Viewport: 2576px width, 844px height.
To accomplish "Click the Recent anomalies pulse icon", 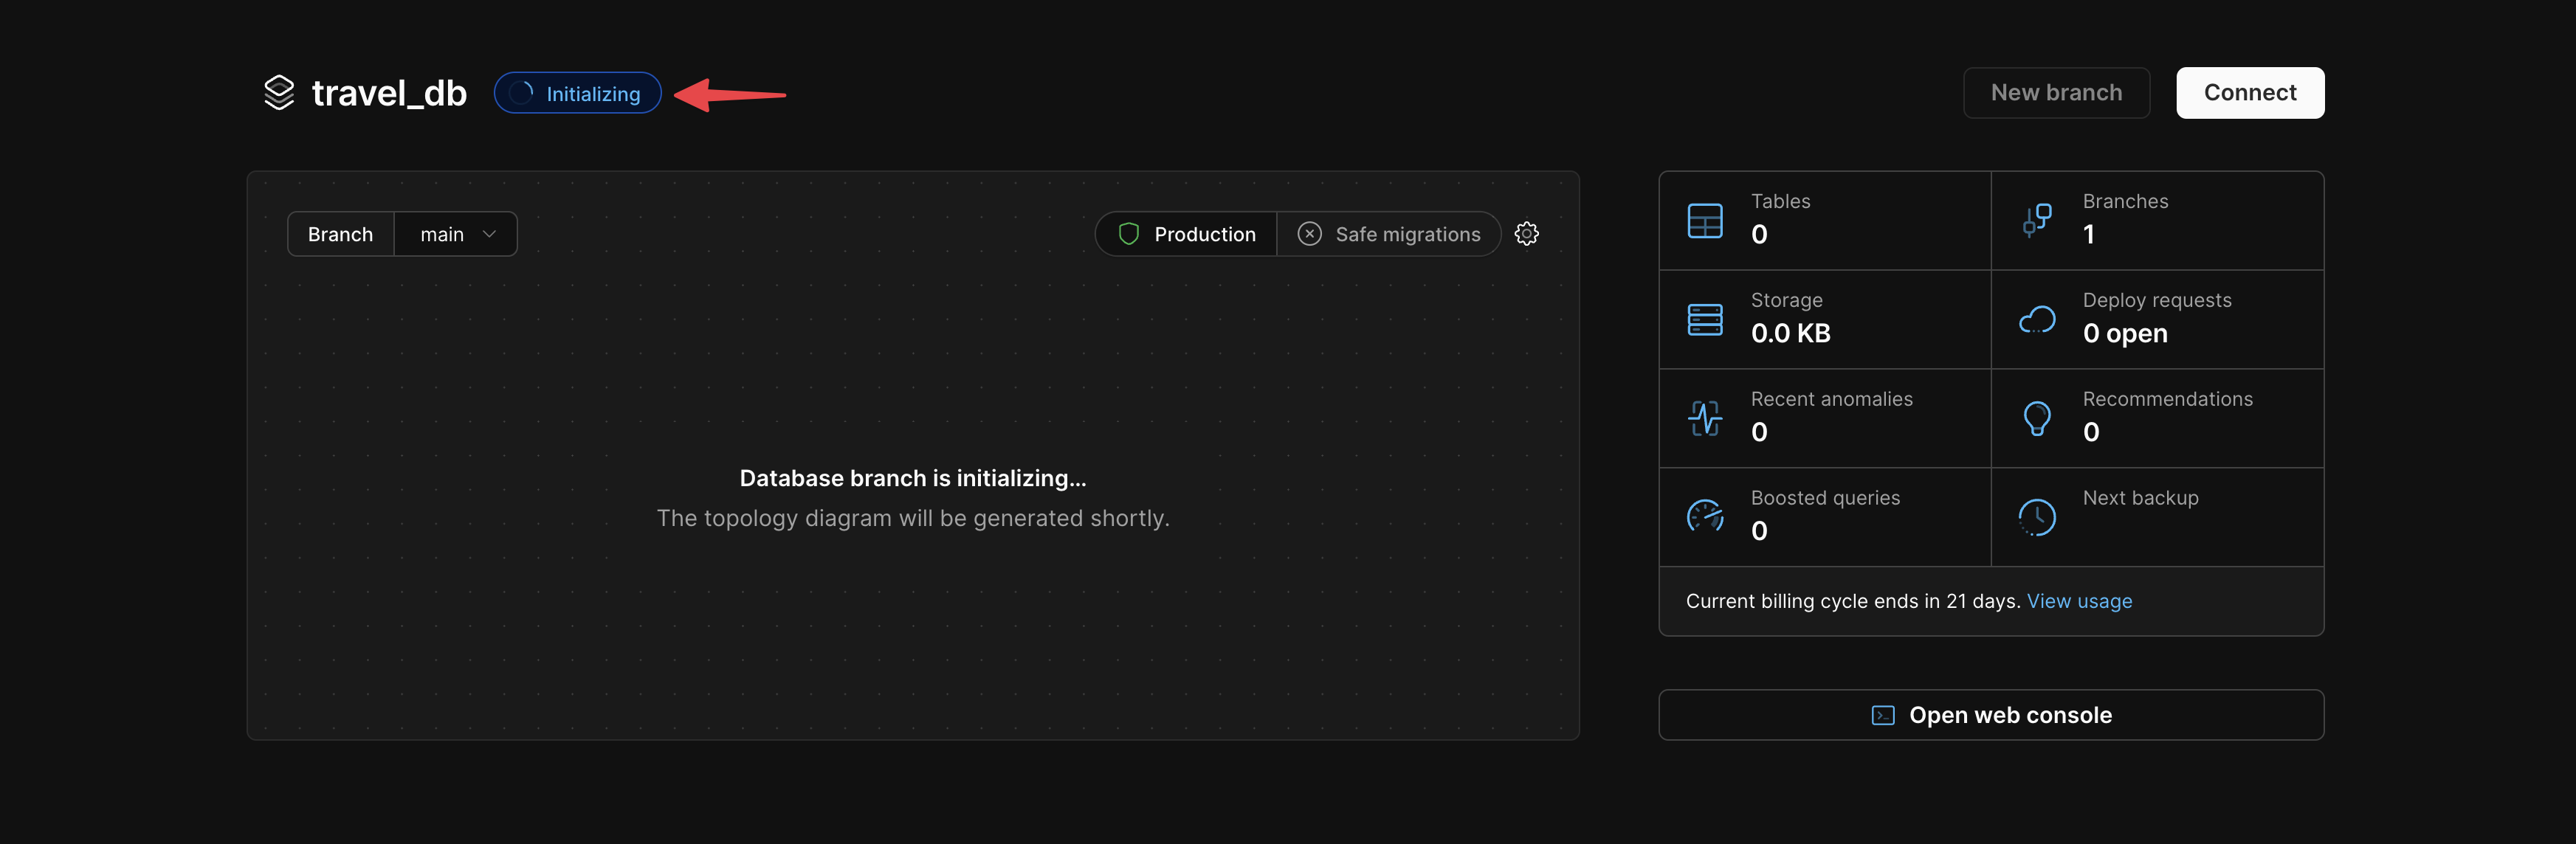I will pyautogui.click(x=1704, y=418).
